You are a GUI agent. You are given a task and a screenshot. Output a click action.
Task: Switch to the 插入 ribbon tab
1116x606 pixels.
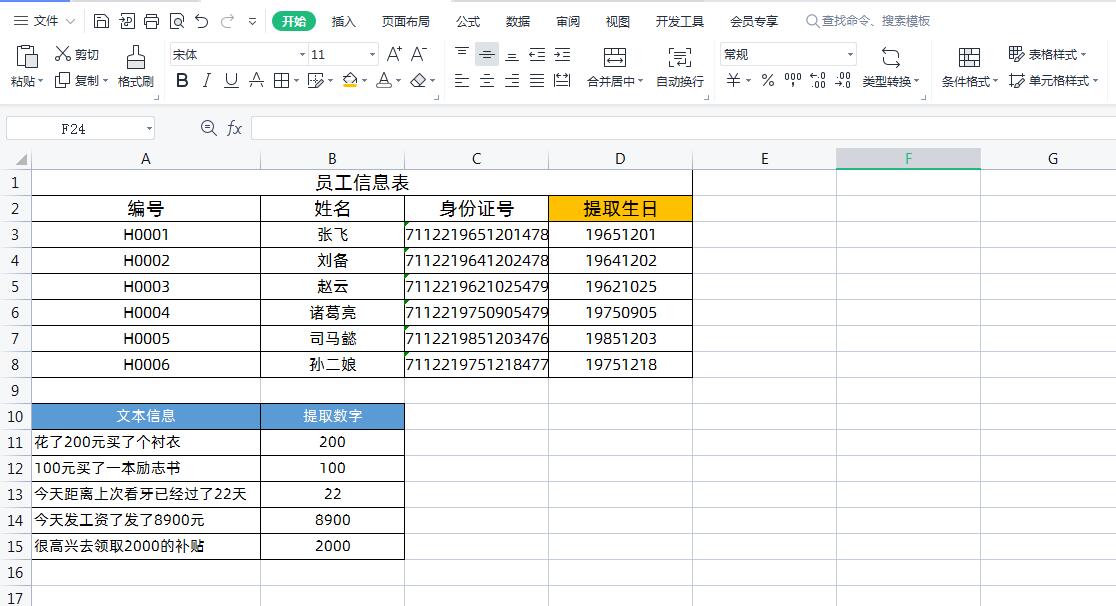(x=343, y=20)
